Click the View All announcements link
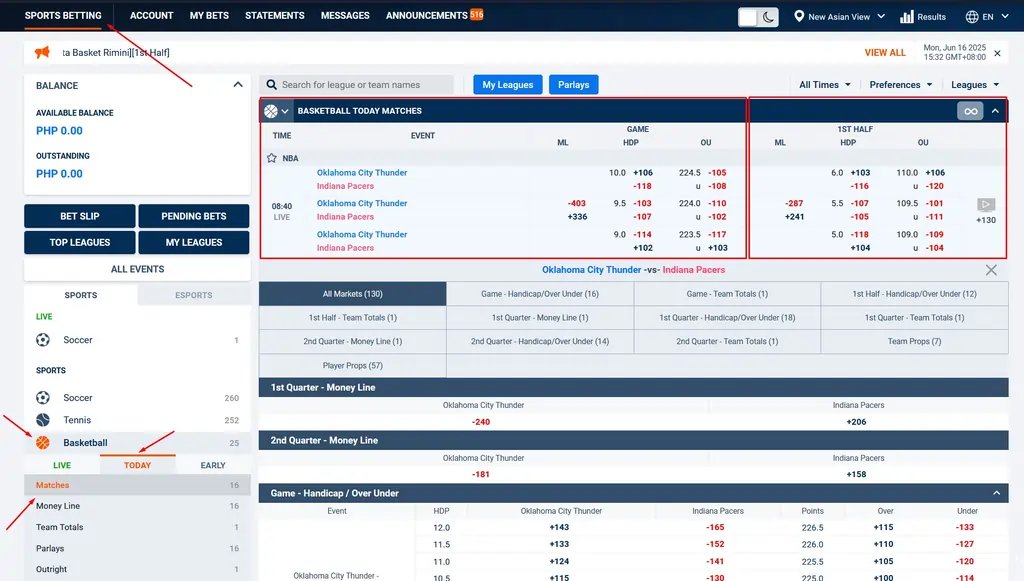This screenshot has height=581, width=1024. point(885,53)
